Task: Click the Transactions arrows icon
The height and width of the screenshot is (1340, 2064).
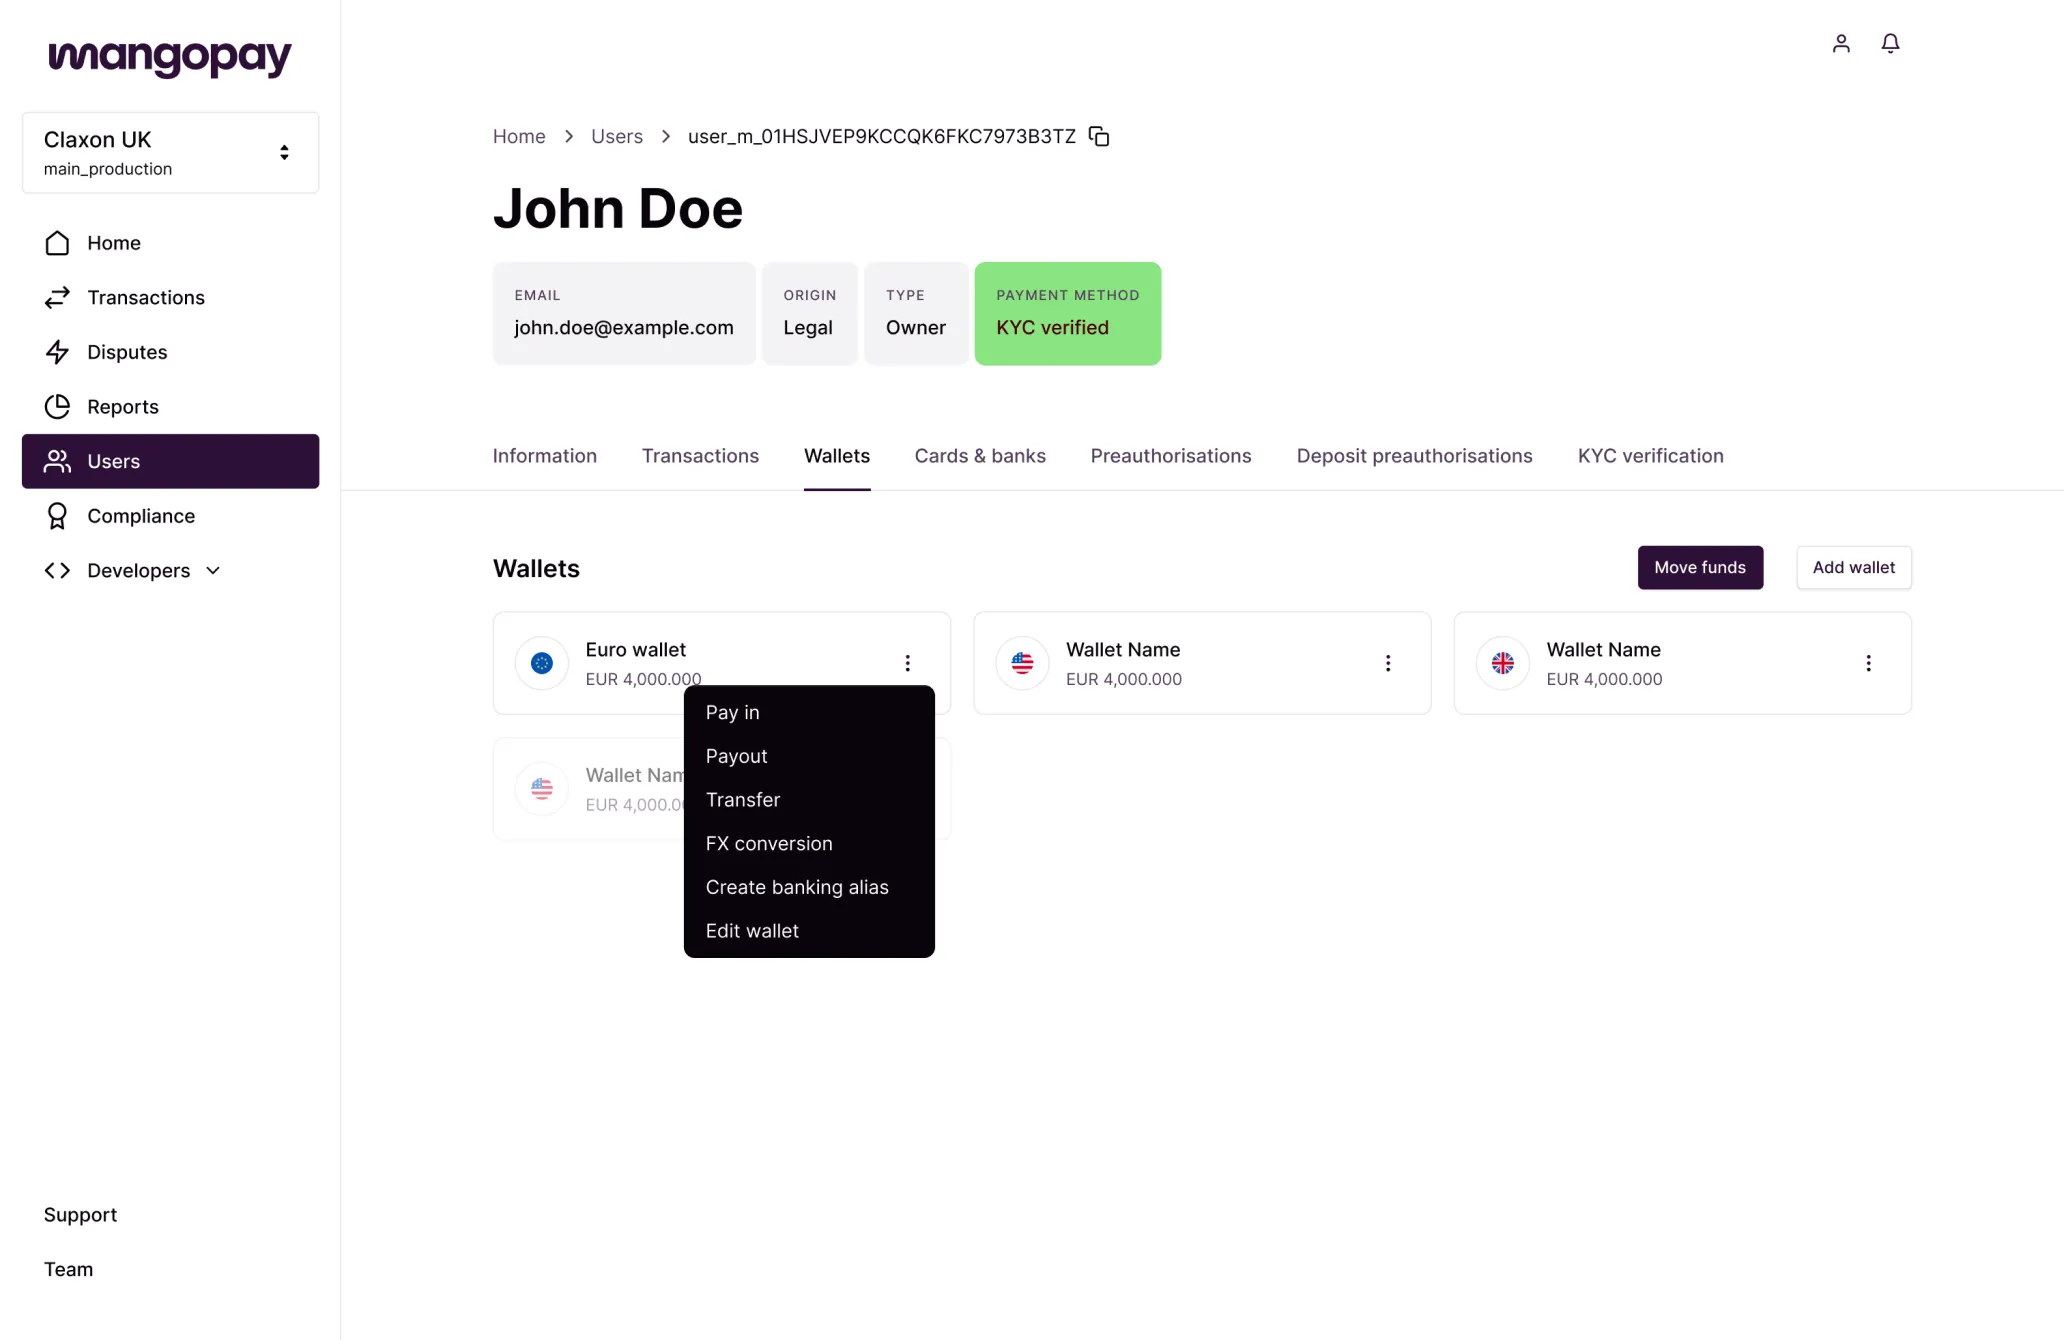Action: pos(57,297)
